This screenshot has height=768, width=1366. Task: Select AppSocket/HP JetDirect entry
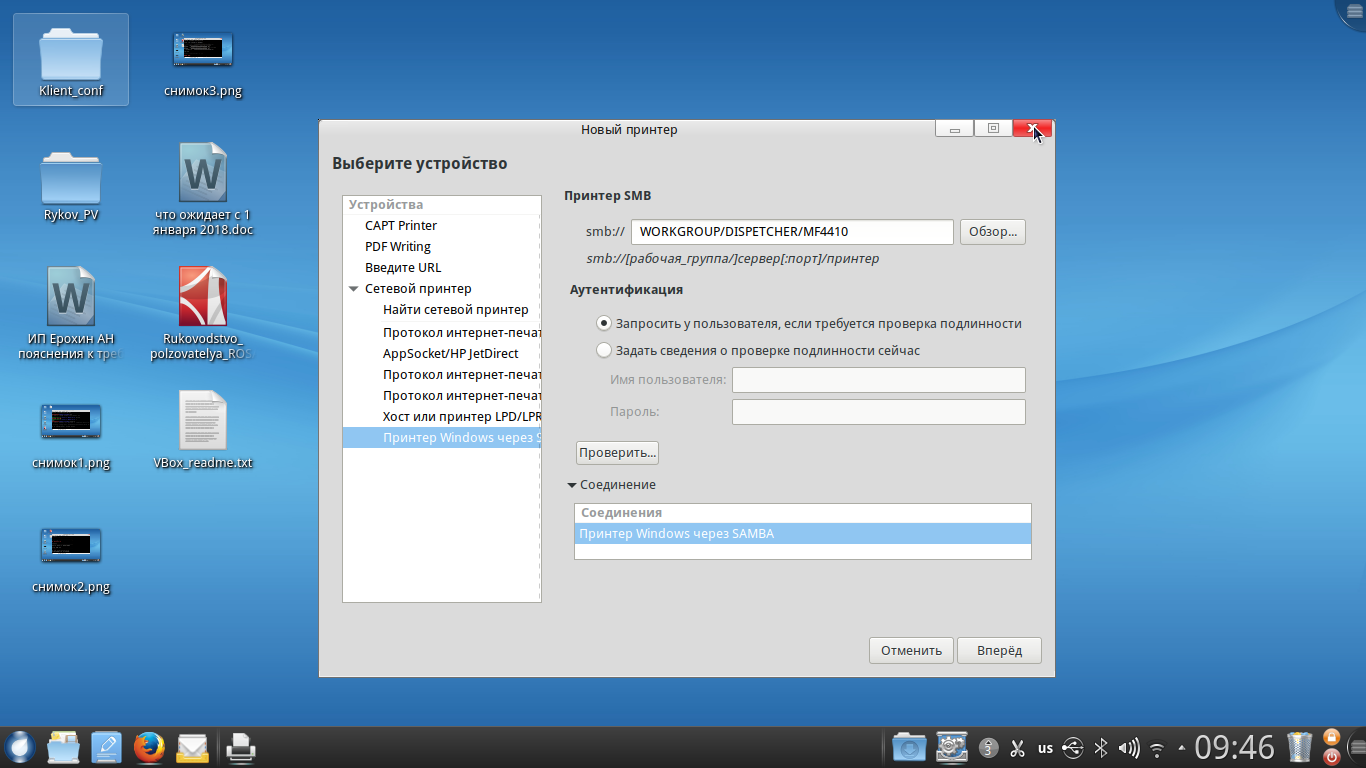click(x=450, y=354)
